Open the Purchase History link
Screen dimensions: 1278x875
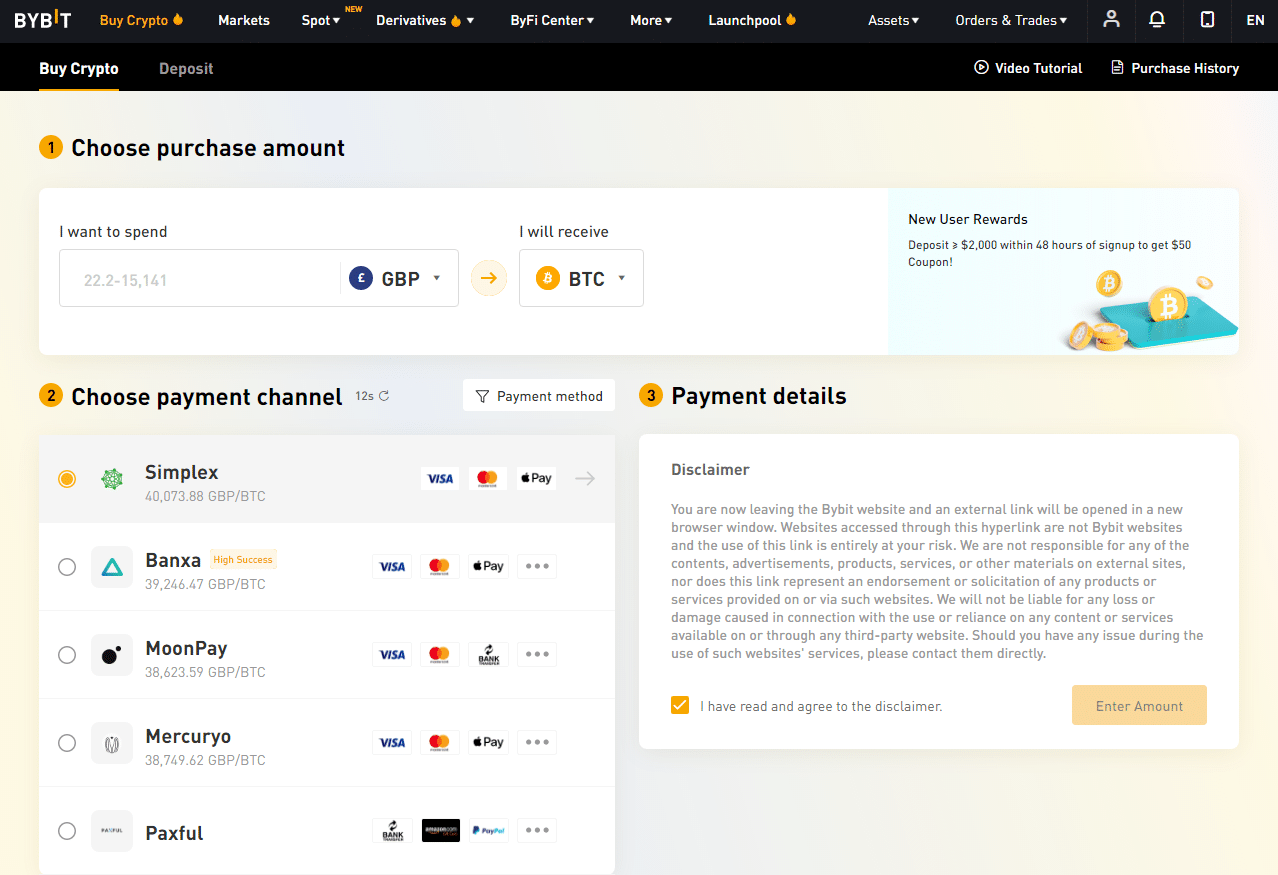click(1175, 68)
